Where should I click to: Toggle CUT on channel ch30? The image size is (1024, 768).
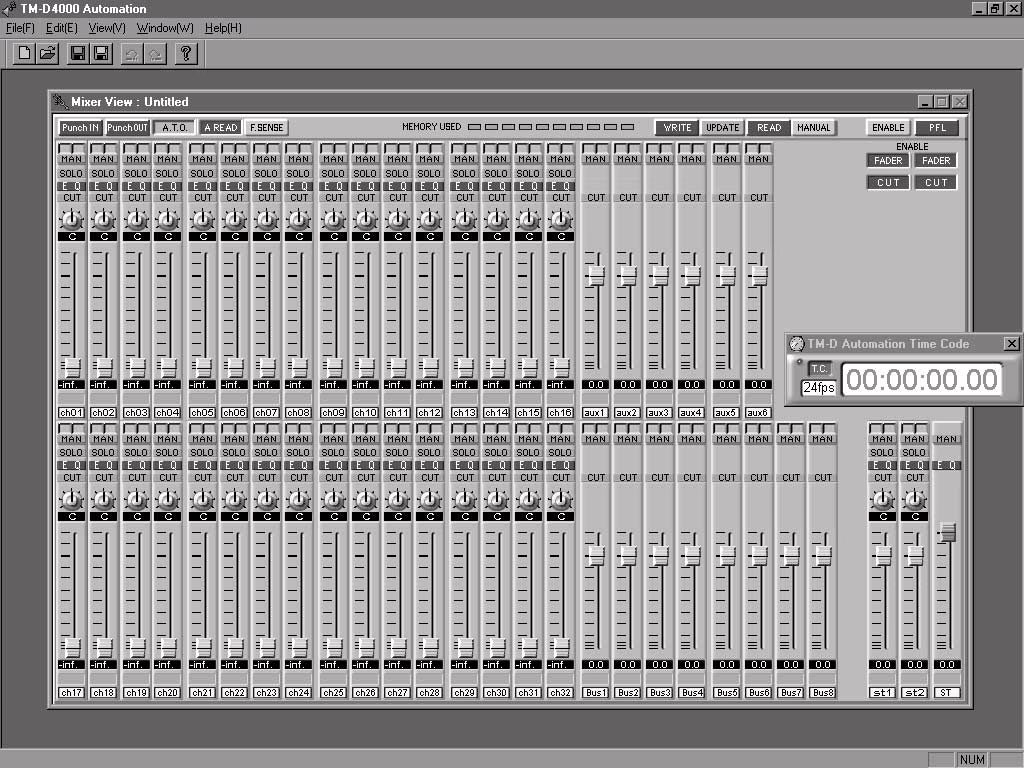[496, 477]
